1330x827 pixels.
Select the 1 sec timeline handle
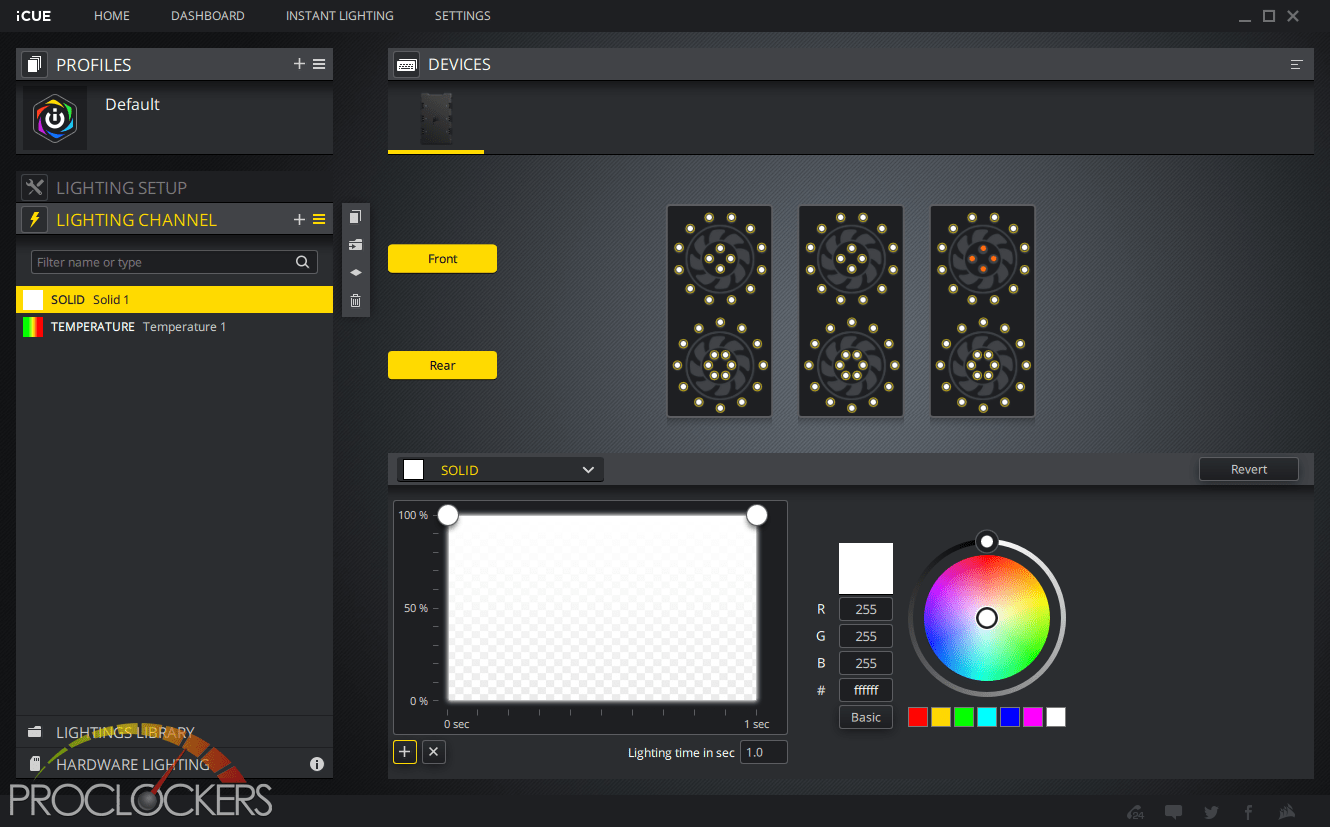pyautogui.click(x=757, y=515)
